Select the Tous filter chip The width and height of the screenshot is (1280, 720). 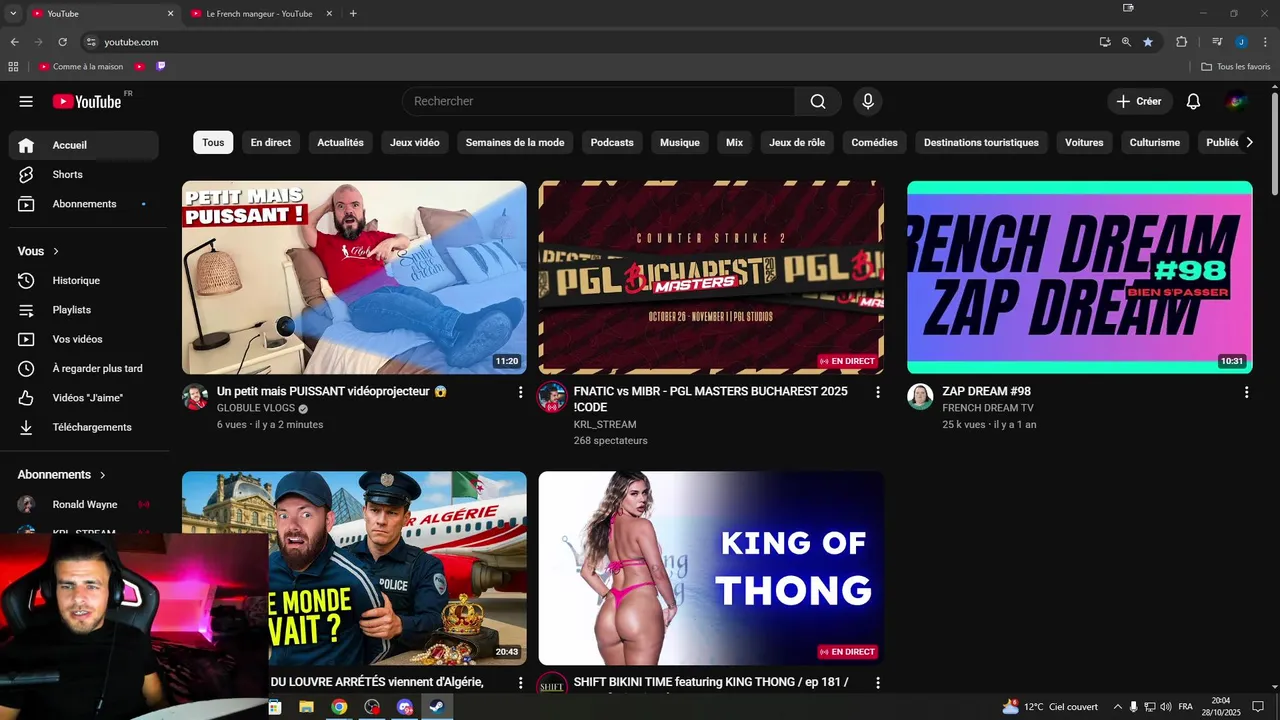coord(213,142)
